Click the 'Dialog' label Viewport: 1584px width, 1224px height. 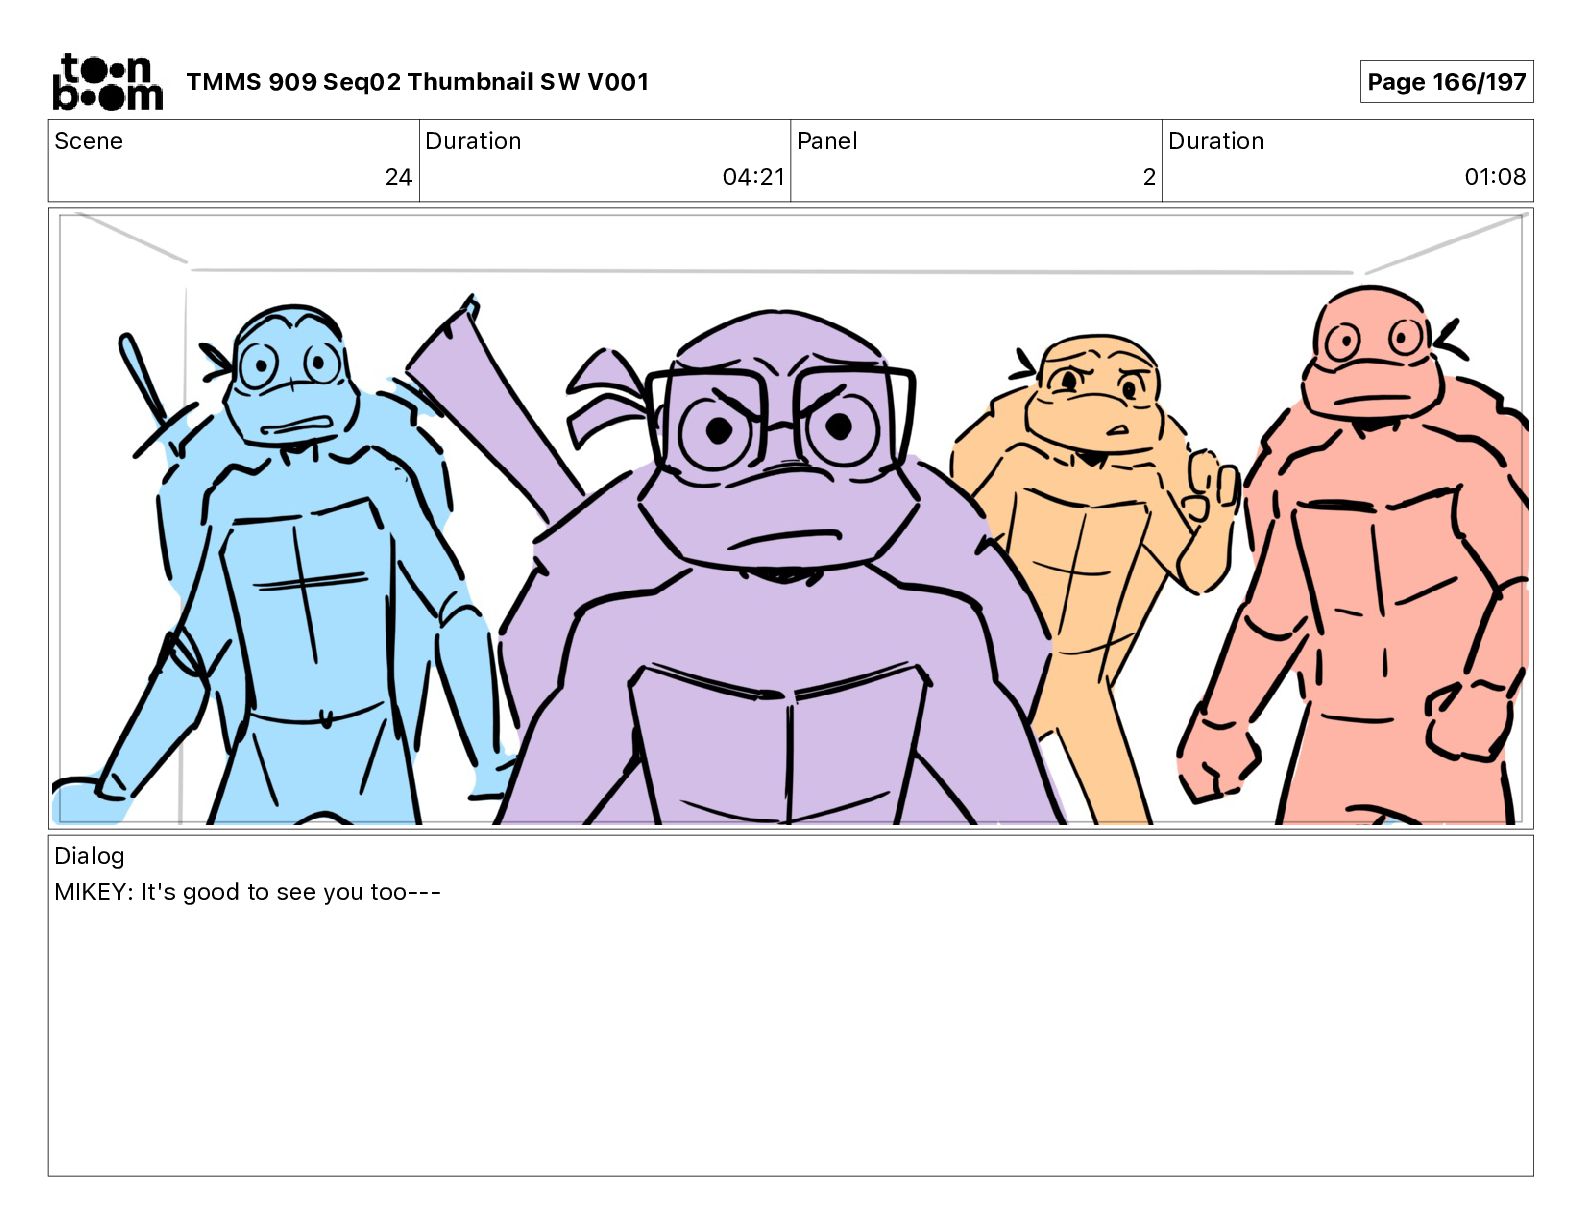pos(89,856)
